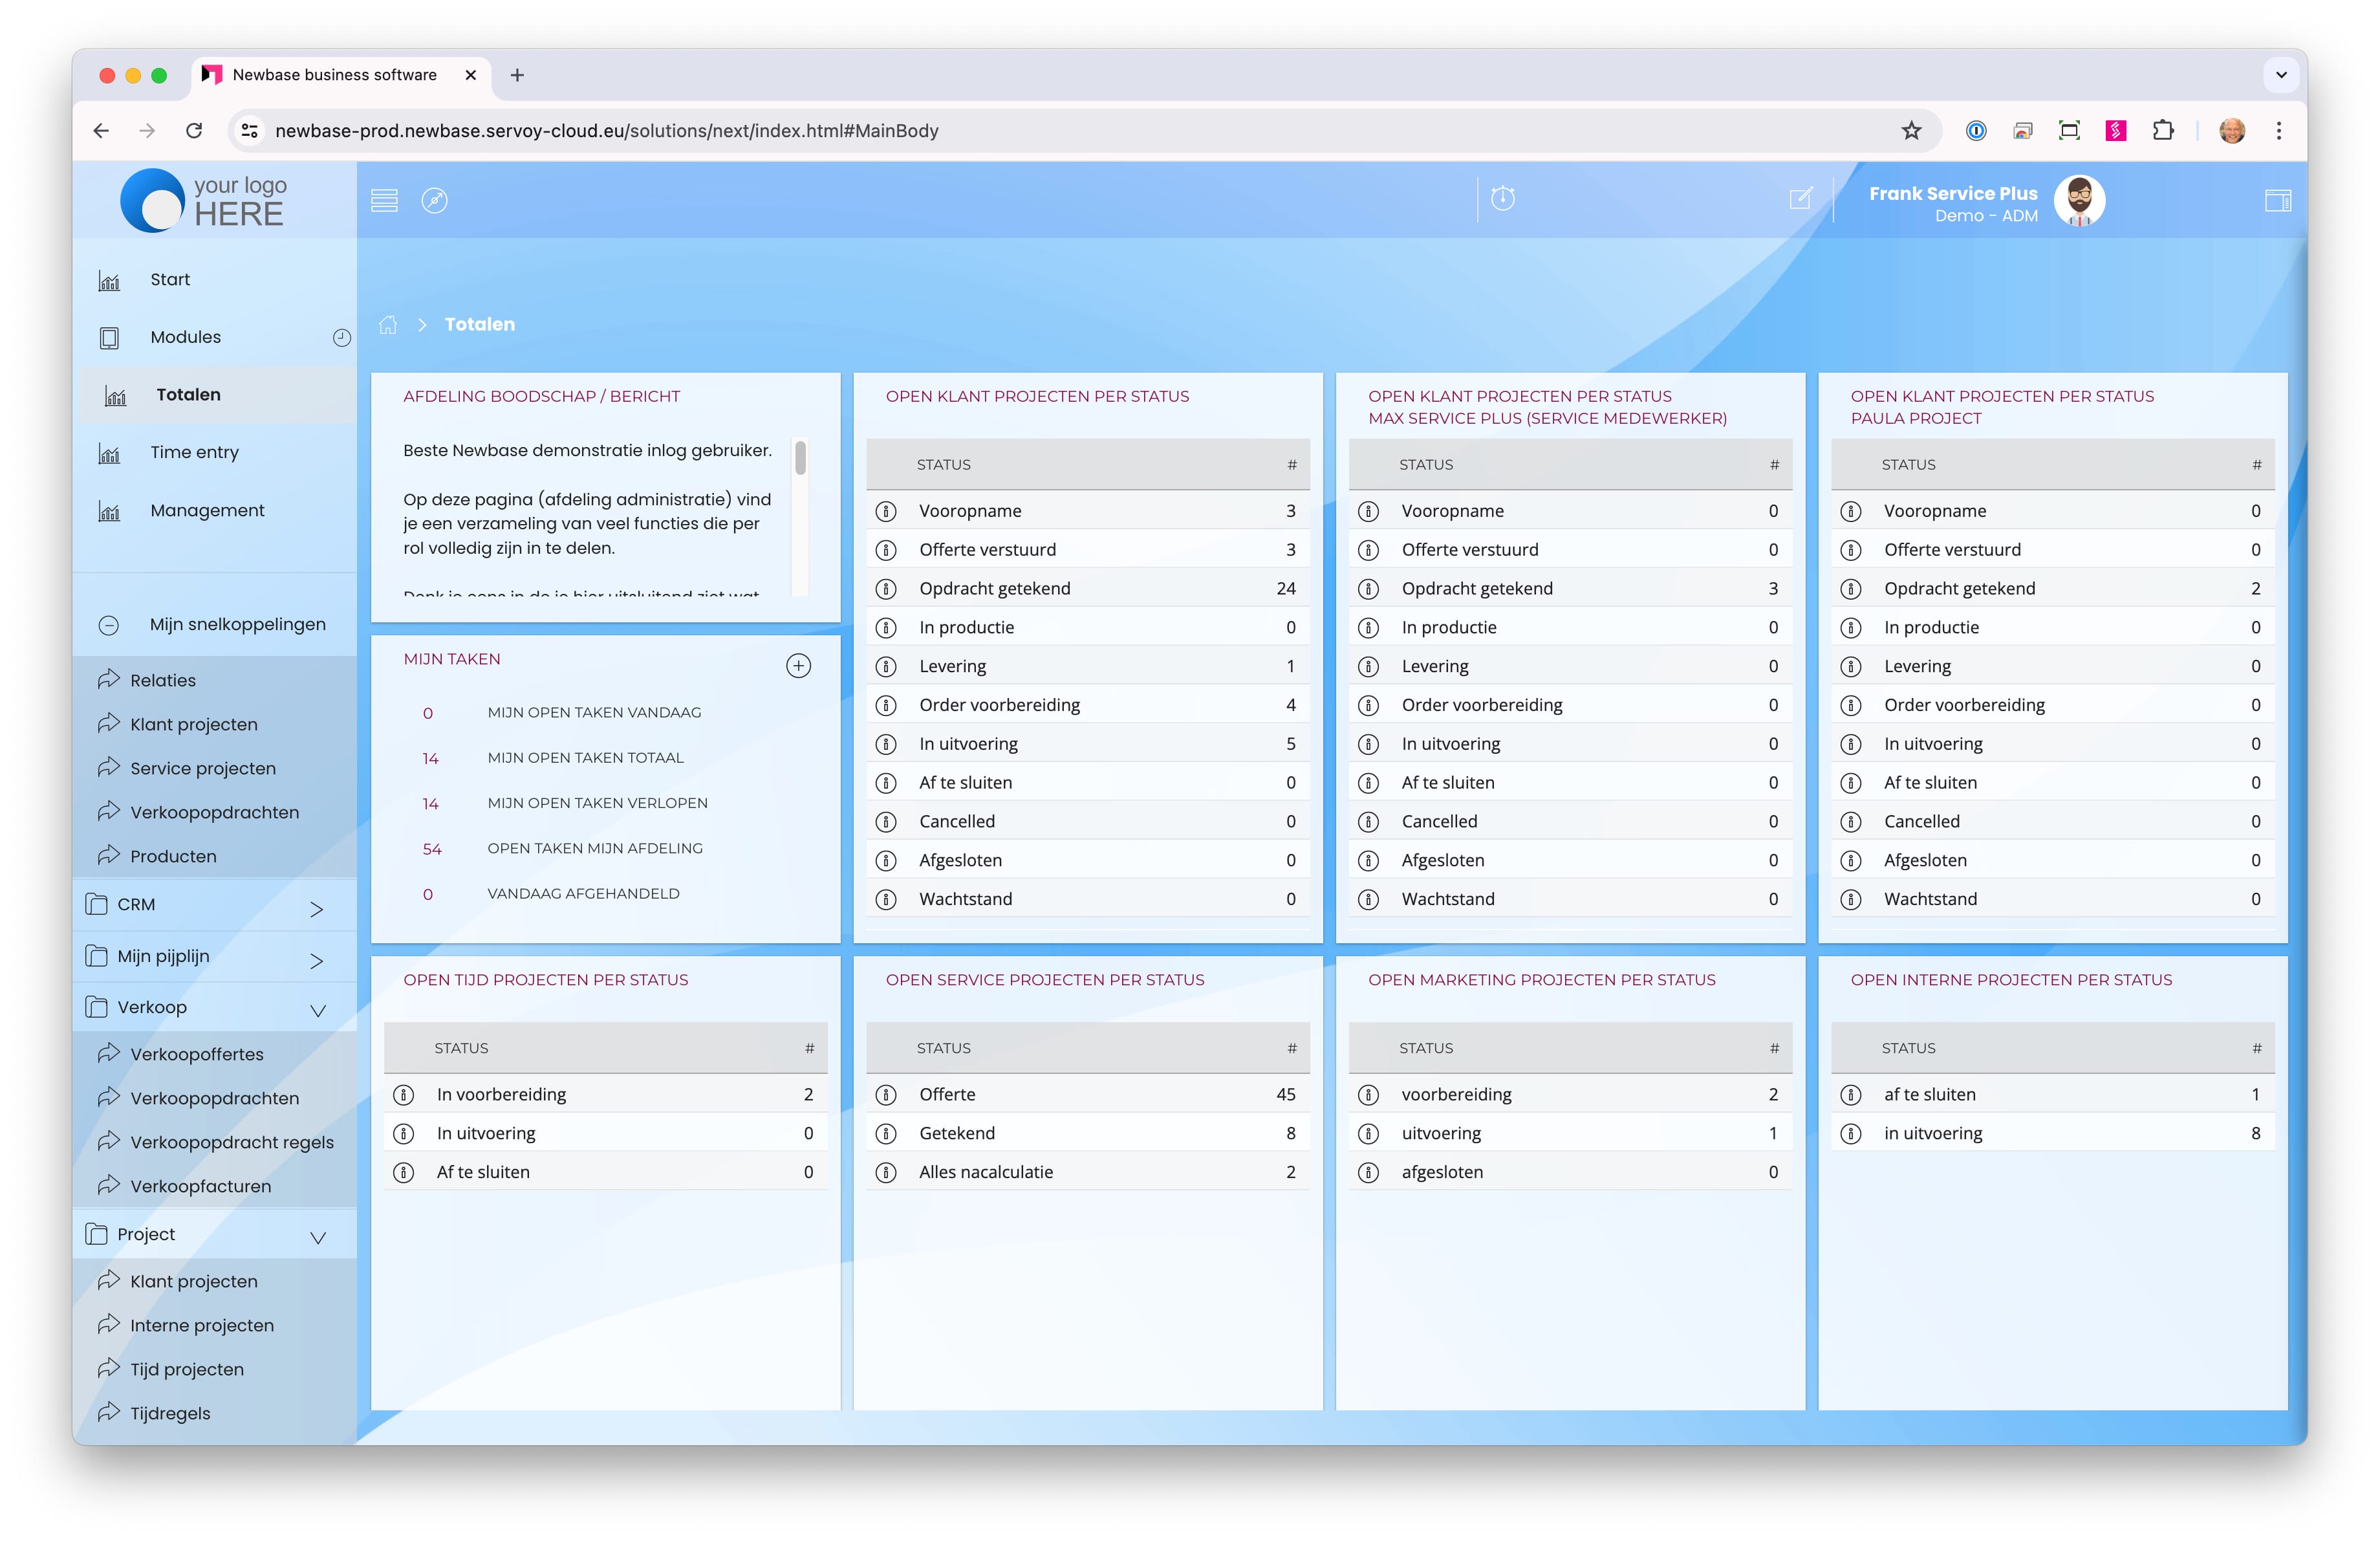
Task: Click info icon next to Offerte with 45
Action: [x=886, y=1095]
